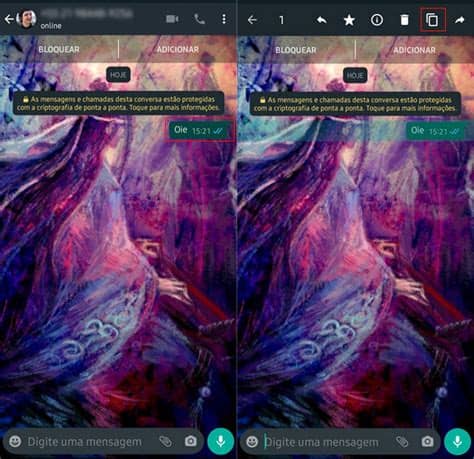Tap ADICIONAR in the right chat
474x459 pixels.
tap(414, 50)
